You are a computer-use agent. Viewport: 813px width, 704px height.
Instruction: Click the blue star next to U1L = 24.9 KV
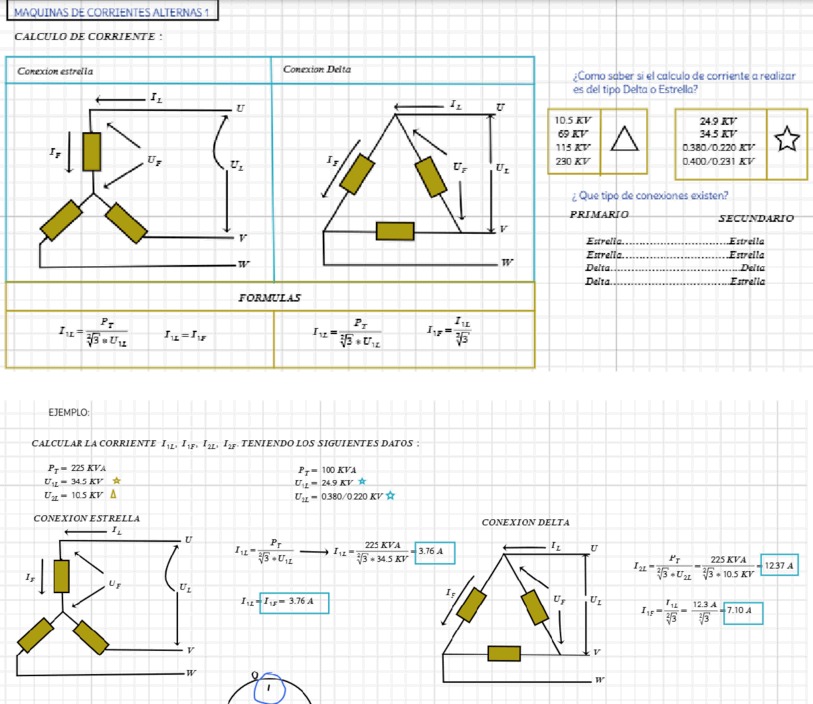[362, 482]
